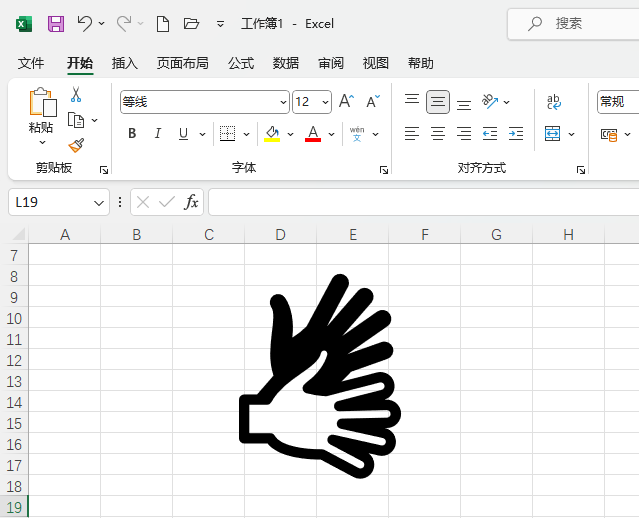639x518 pixels.
Task: Undo the last action
Action: click(85, 23)
